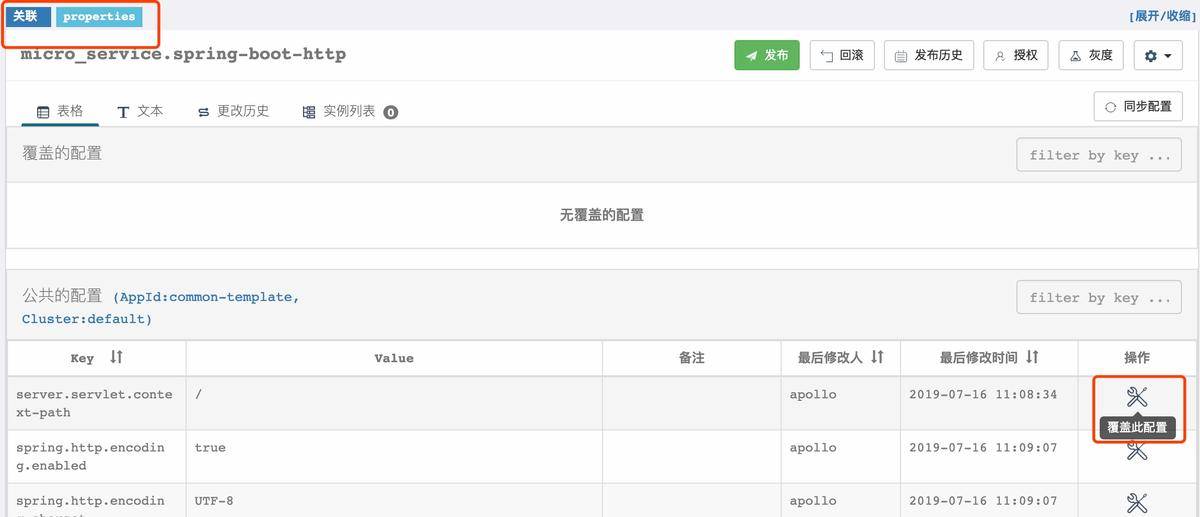The height and width of the screenshot is (517, 1200).
Task: Click the value cell showing UTF-8
Action: point(394,500)
